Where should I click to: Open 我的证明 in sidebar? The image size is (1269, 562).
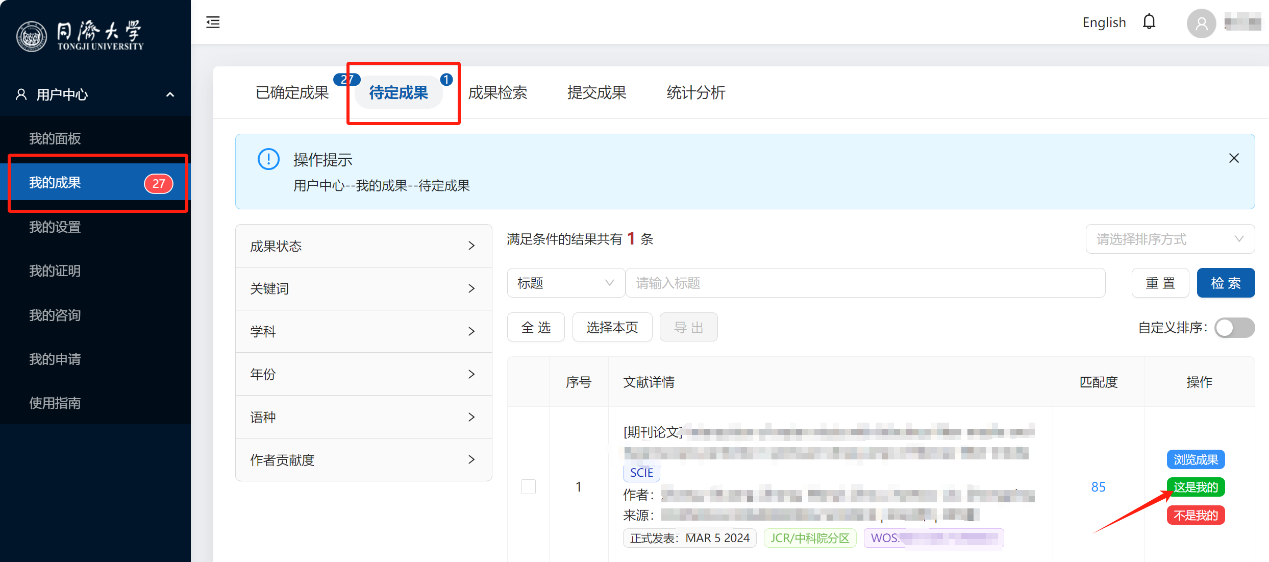pyautogui.click(x=95, y=271)
